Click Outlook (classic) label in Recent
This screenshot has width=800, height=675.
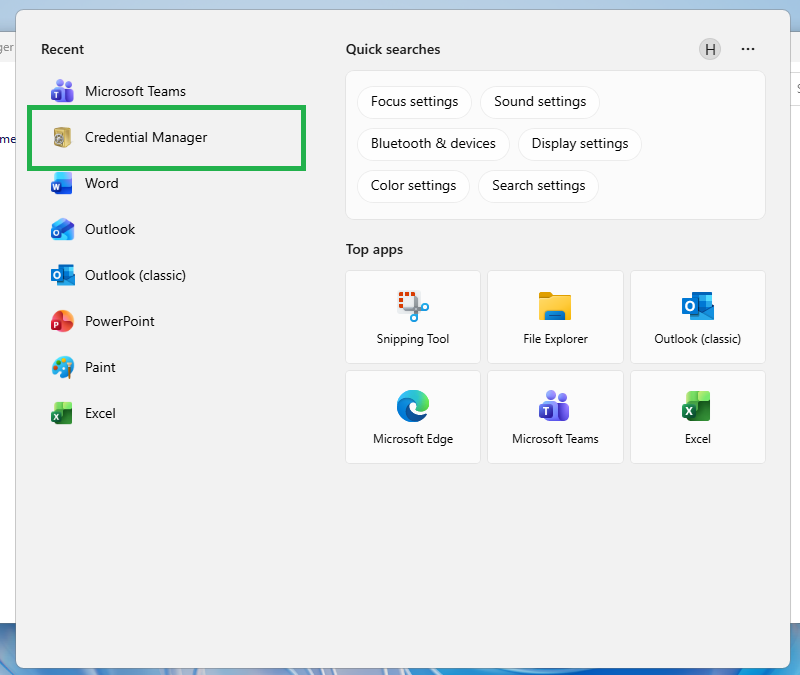(135, 275)
